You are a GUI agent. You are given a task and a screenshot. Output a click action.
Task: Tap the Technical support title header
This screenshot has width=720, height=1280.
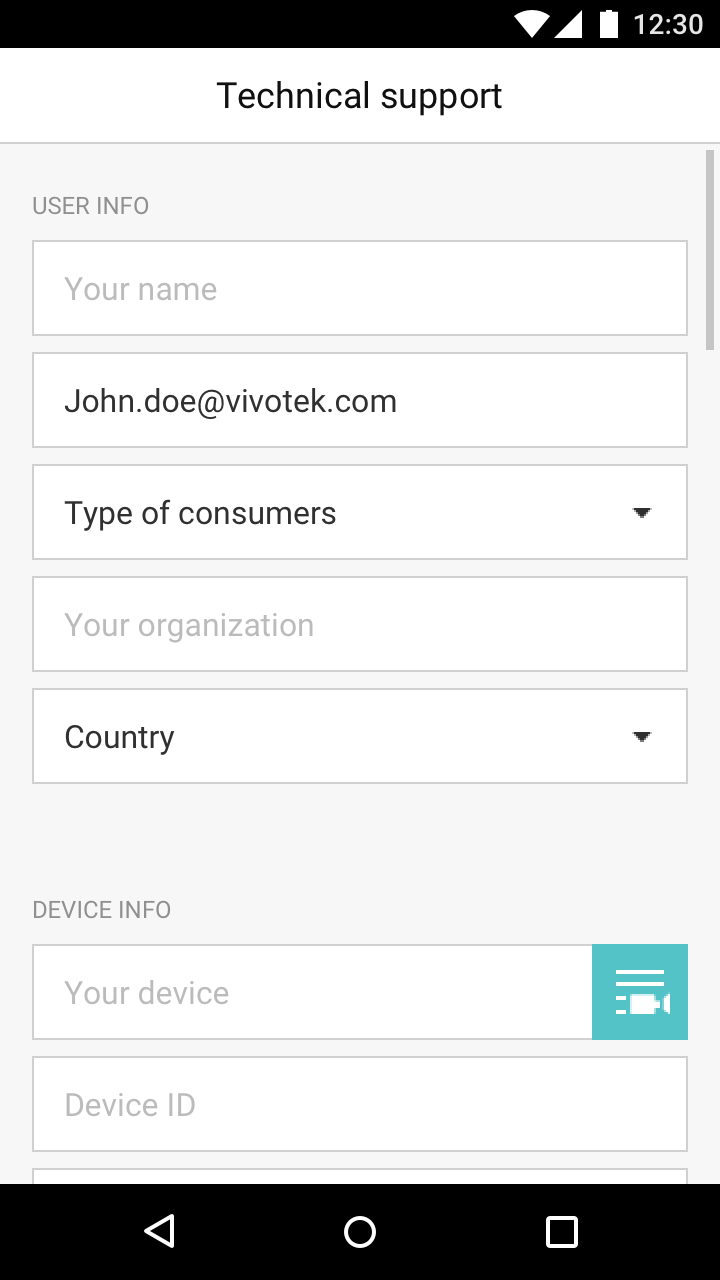360,96
